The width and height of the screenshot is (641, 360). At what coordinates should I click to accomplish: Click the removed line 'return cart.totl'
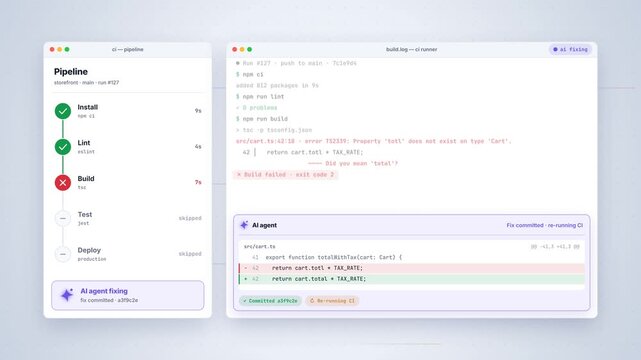click(x=411, y=268)
